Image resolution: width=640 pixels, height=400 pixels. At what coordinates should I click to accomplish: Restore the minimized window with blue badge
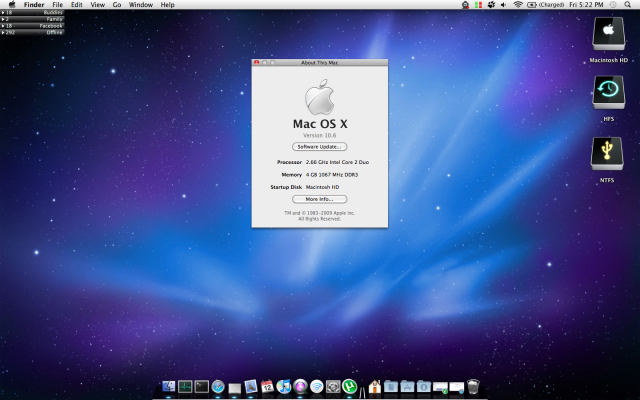457,387
